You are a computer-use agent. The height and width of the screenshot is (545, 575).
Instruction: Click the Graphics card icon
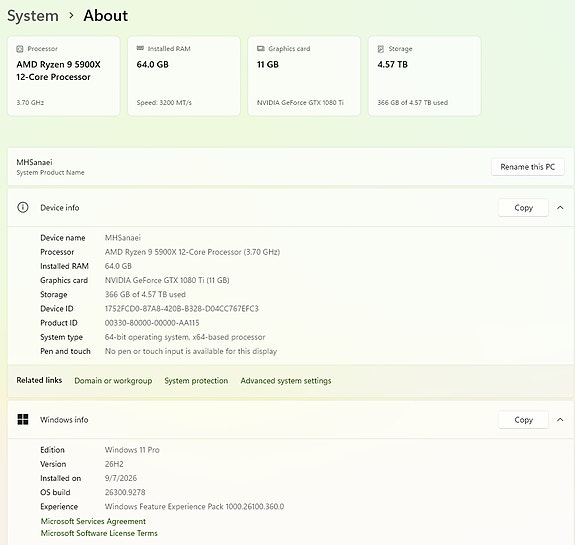pyautogui.click(x=261, y=48)
